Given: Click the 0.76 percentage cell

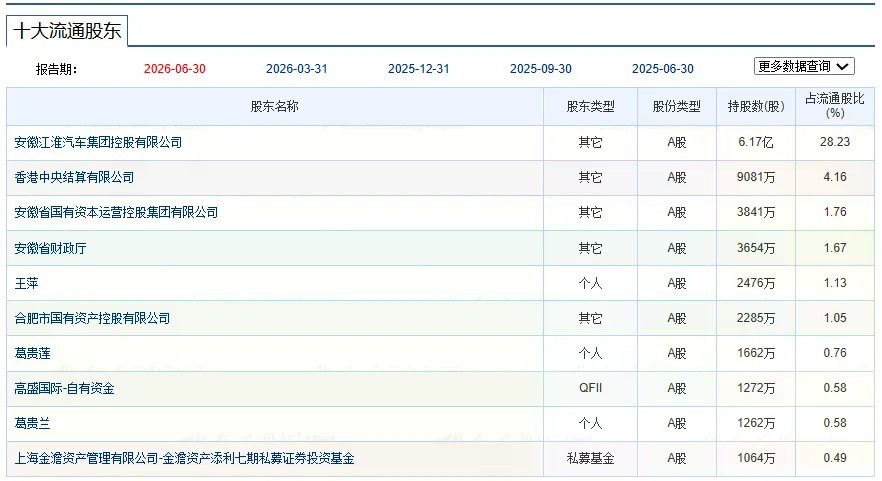Looking at the screenshot, I should (835, 353).
